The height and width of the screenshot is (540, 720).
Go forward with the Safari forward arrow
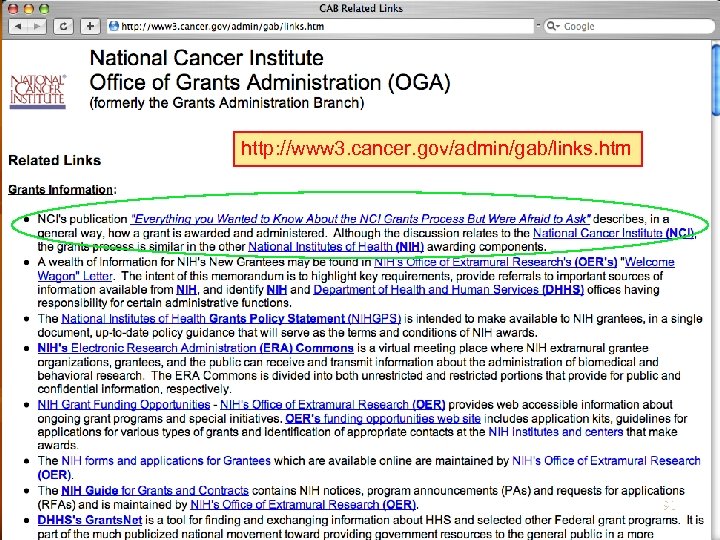tap(36, 26)
